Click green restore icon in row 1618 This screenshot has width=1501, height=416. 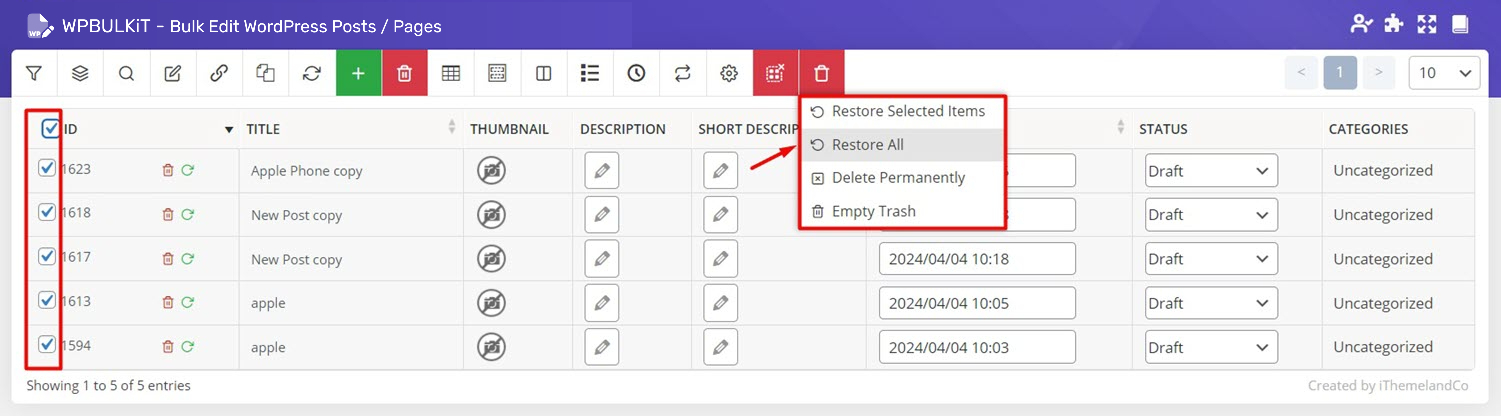(x=187, y=215)
